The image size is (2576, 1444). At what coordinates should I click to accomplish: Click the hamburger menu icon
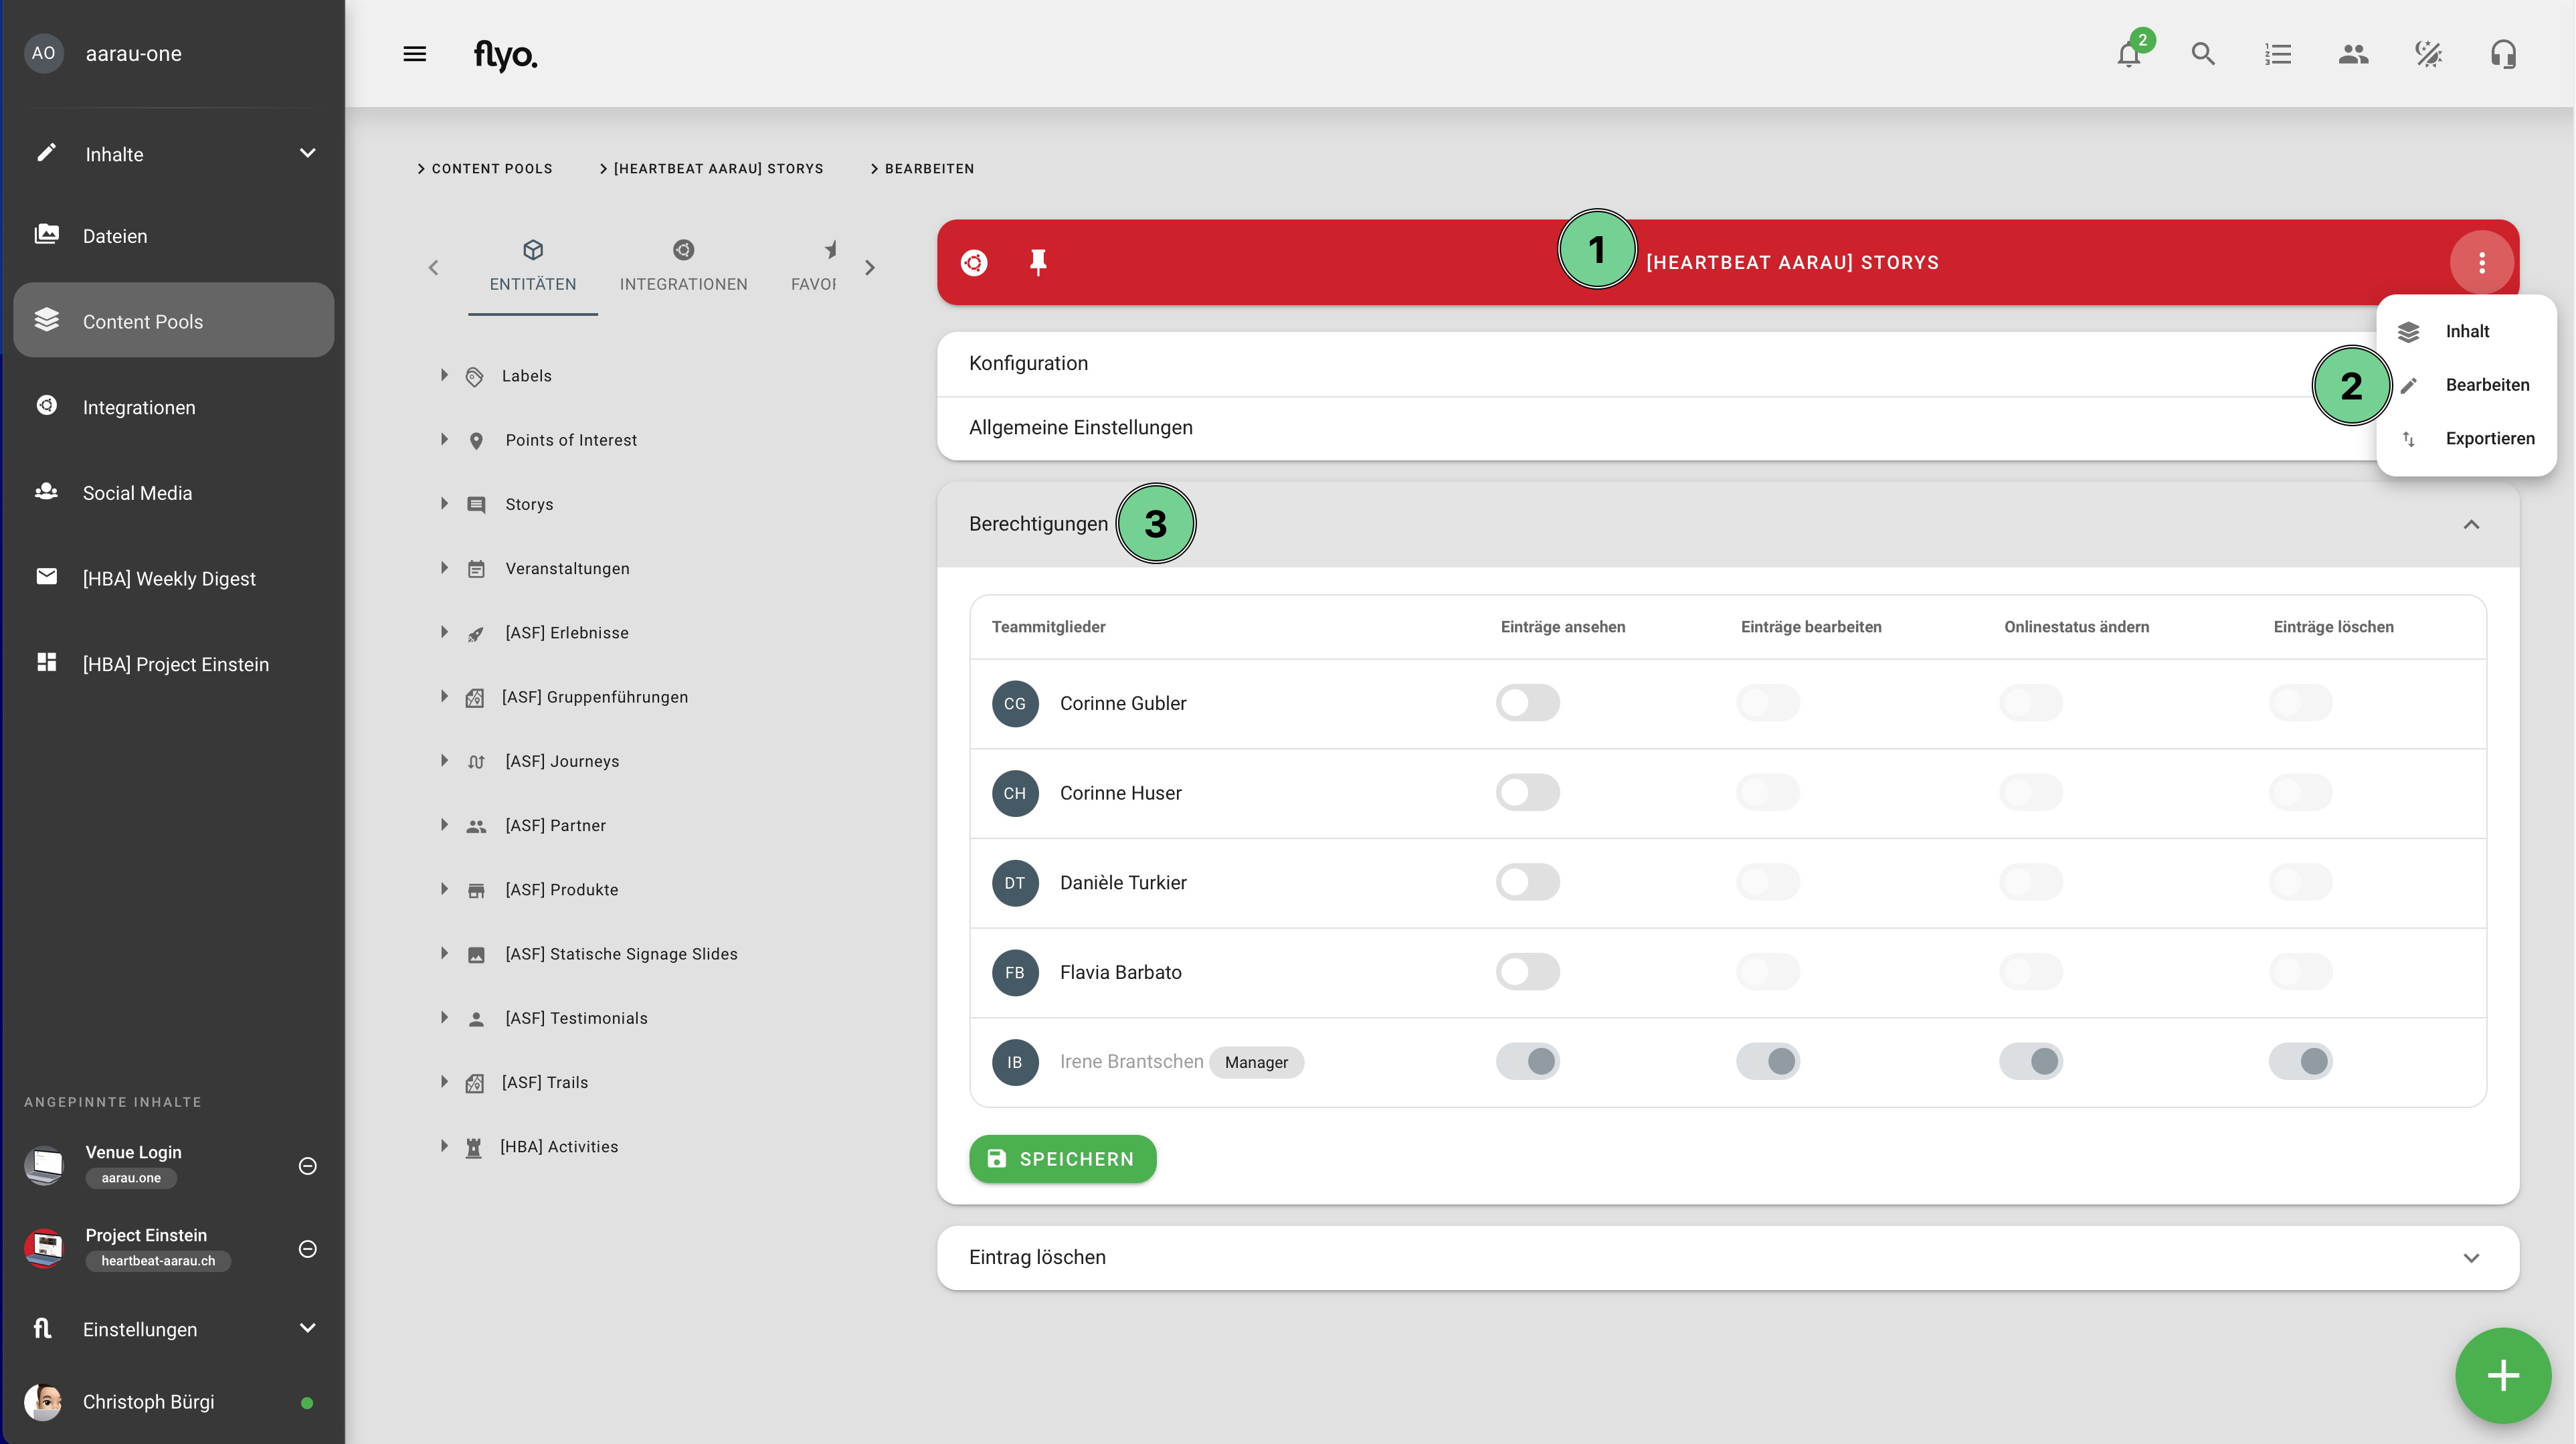(x=414, y=54)
